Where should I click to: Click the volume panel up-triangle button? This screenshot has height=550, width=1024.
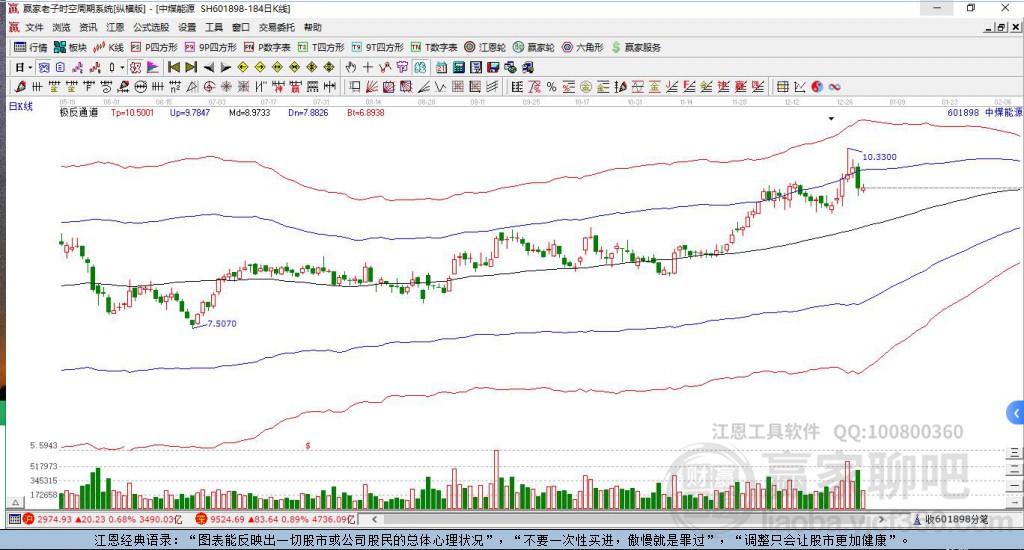point(16,502)
